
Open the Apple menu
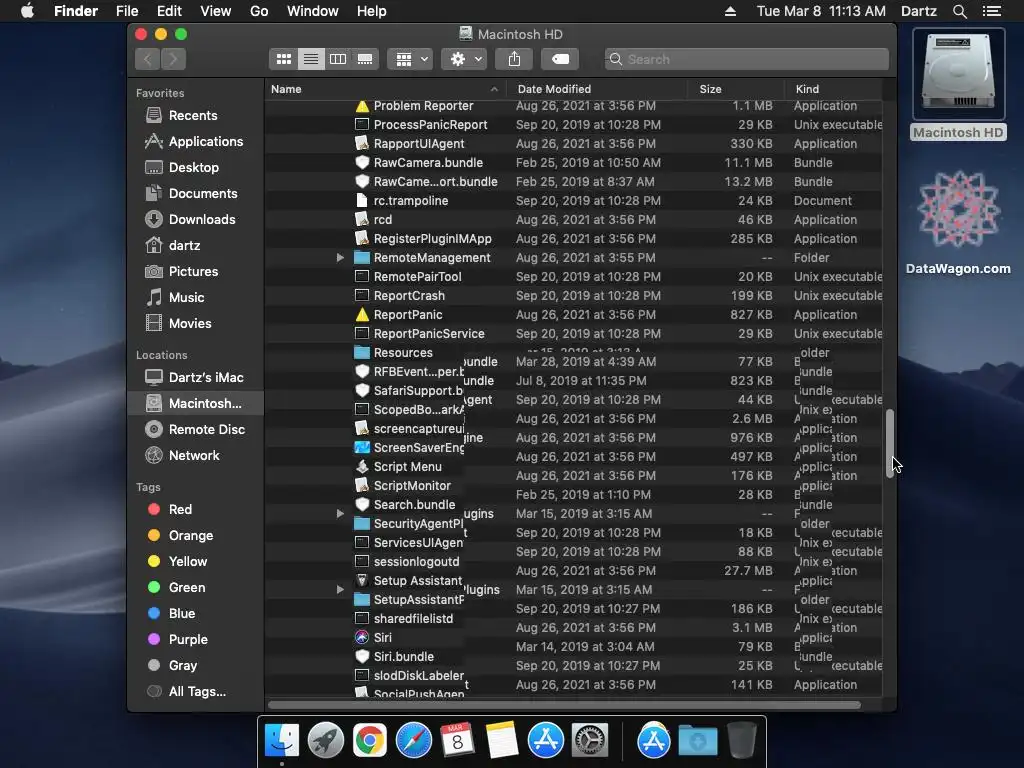[27, 11]
